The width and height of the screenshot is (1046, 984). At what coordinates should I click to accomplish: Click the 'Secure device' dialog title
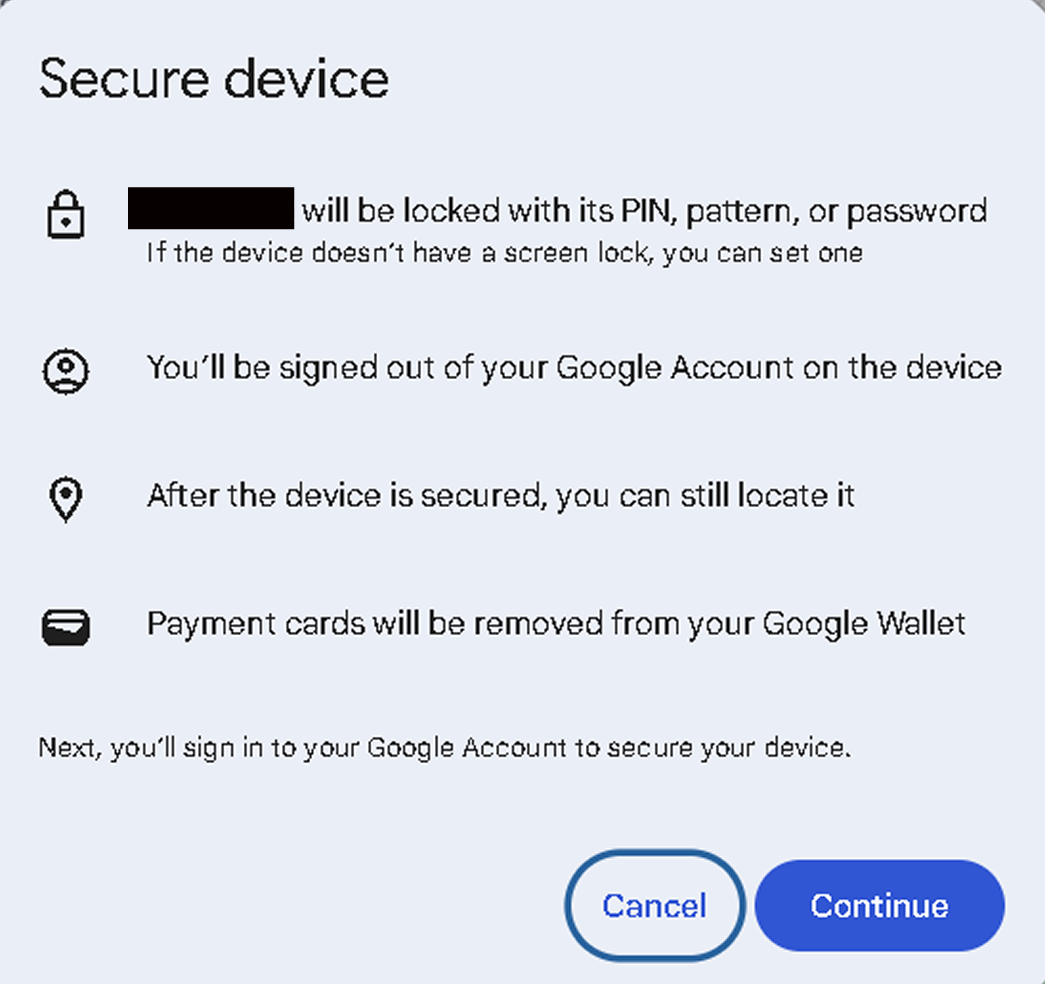(x=213, y=80)
